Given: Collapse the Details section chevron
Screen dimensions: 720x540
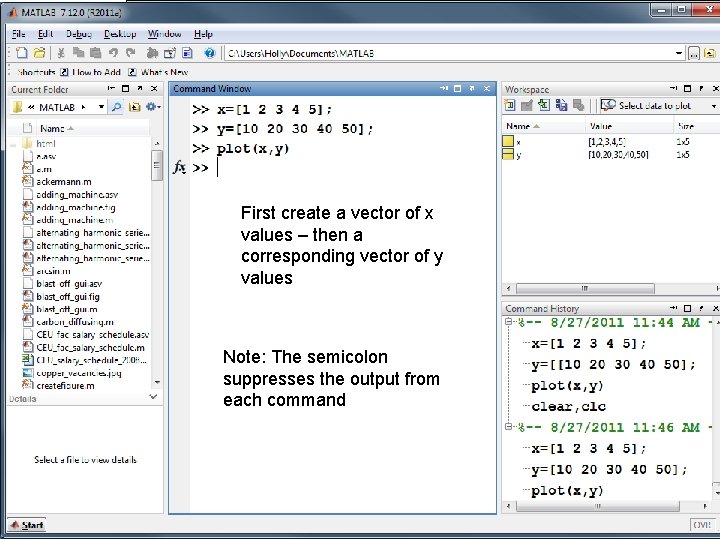Looking at the screenshot, I should click(x=154, y=397).
